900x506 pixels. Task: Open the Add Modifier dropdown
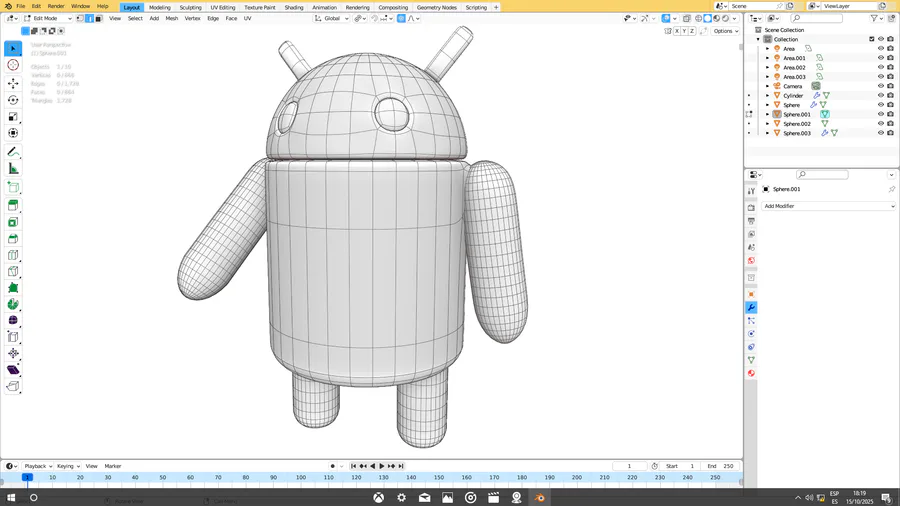coord(828,206)
